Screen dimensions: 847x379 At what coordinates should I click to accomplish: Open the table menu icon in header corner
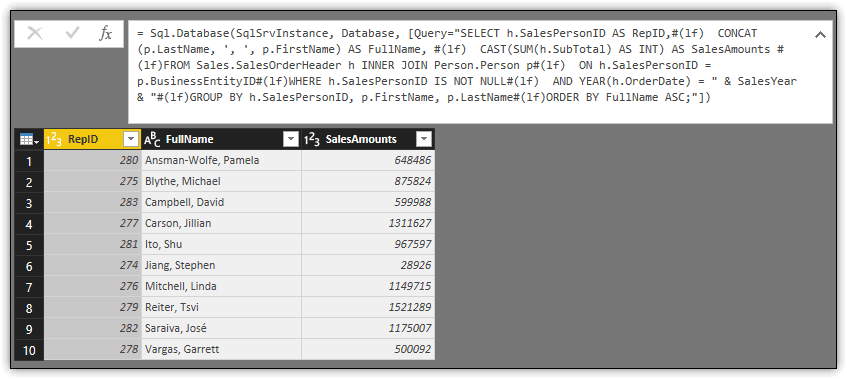click(x=29, y=140)
